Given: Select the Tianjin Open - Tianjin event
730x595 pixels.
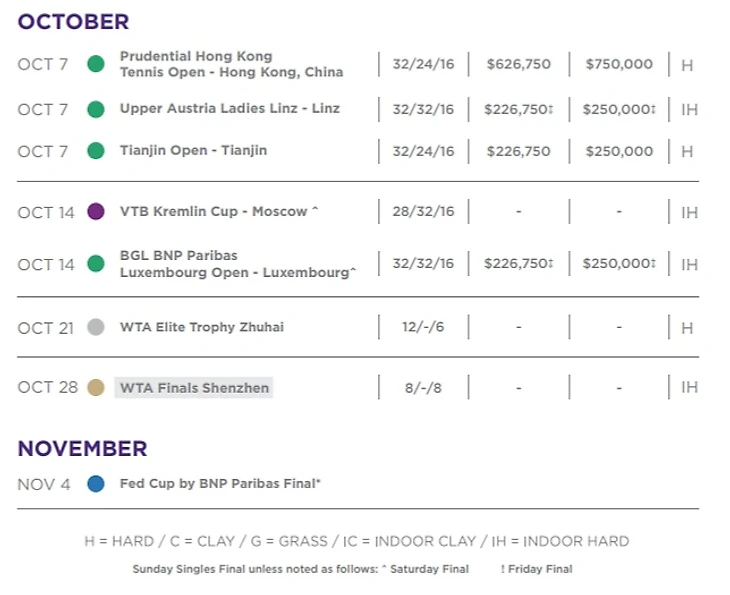Looking at the screenshot, I should (193, 150).
